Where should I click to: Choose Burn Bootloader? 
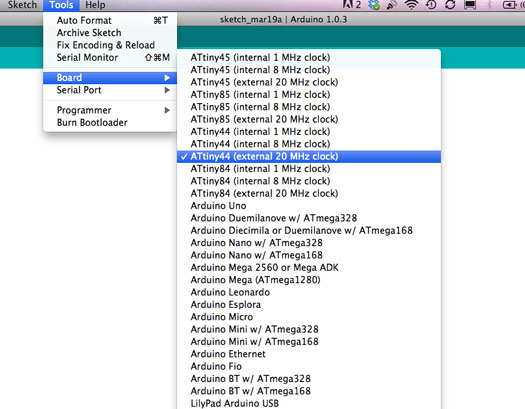click(110, 122)
